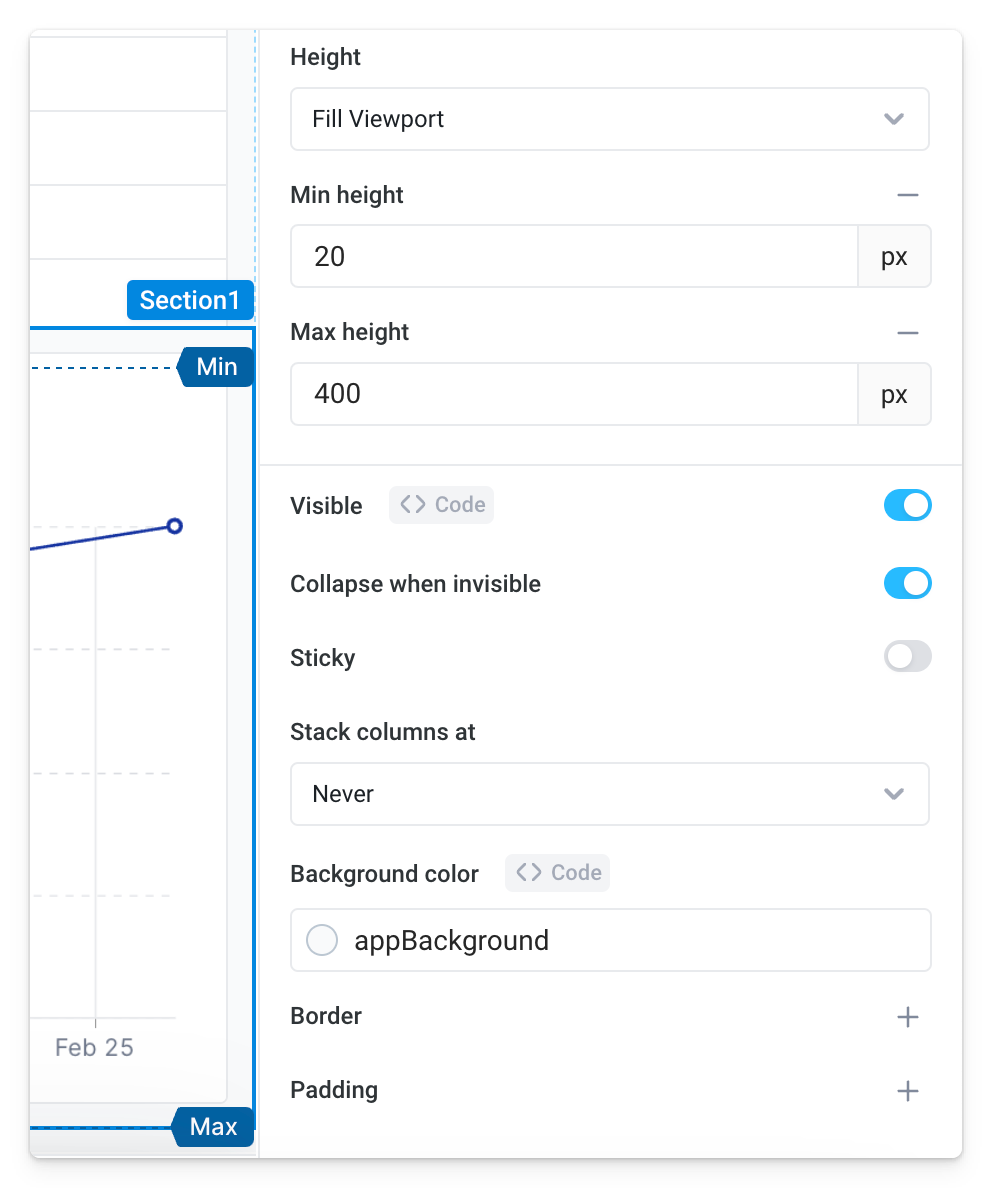Remove the Min height setting via minus icon
Viewport: 992px width, 1188px height.
[908, 194]
